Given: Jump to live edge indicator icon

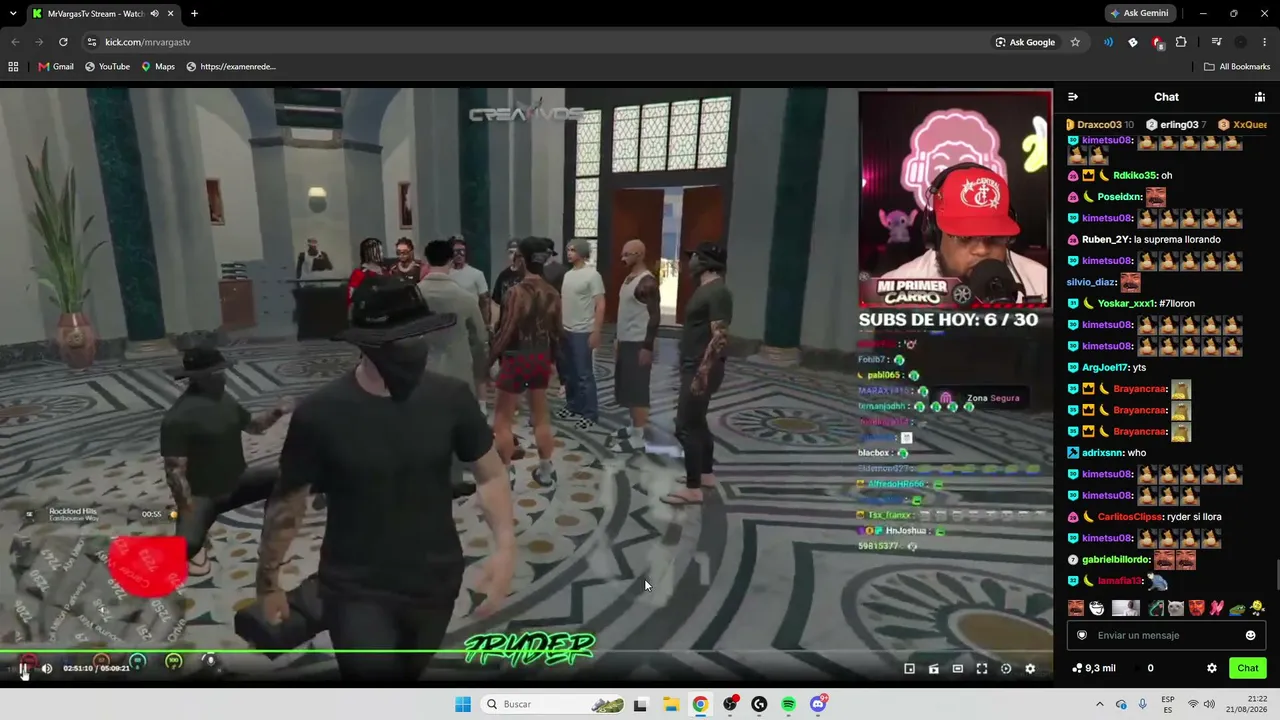Looking at the screenshot, I should click(1006, 669).
